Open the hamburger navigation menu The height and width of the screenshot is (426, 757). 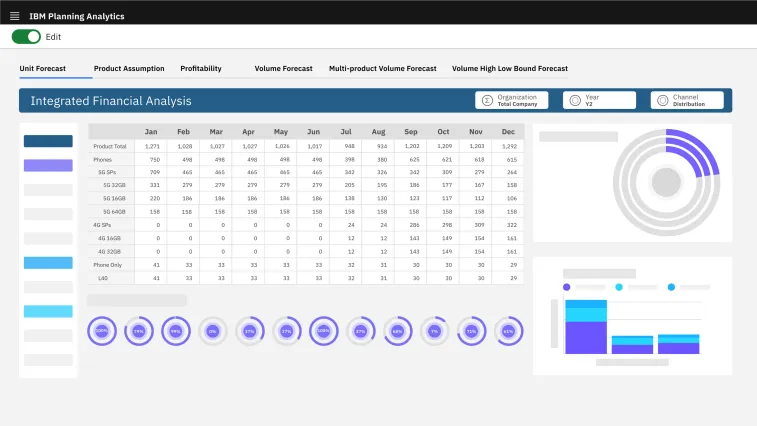(14, 17)
